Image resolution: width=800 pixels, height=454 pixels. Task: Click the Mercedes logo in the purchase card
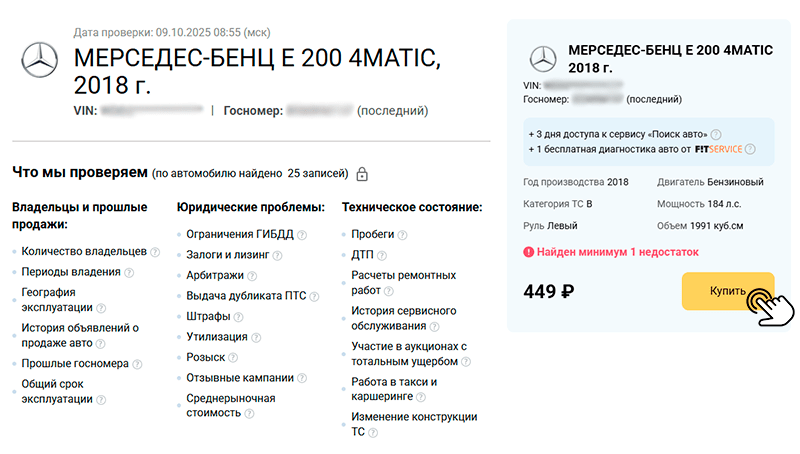(x=543, y=57)
